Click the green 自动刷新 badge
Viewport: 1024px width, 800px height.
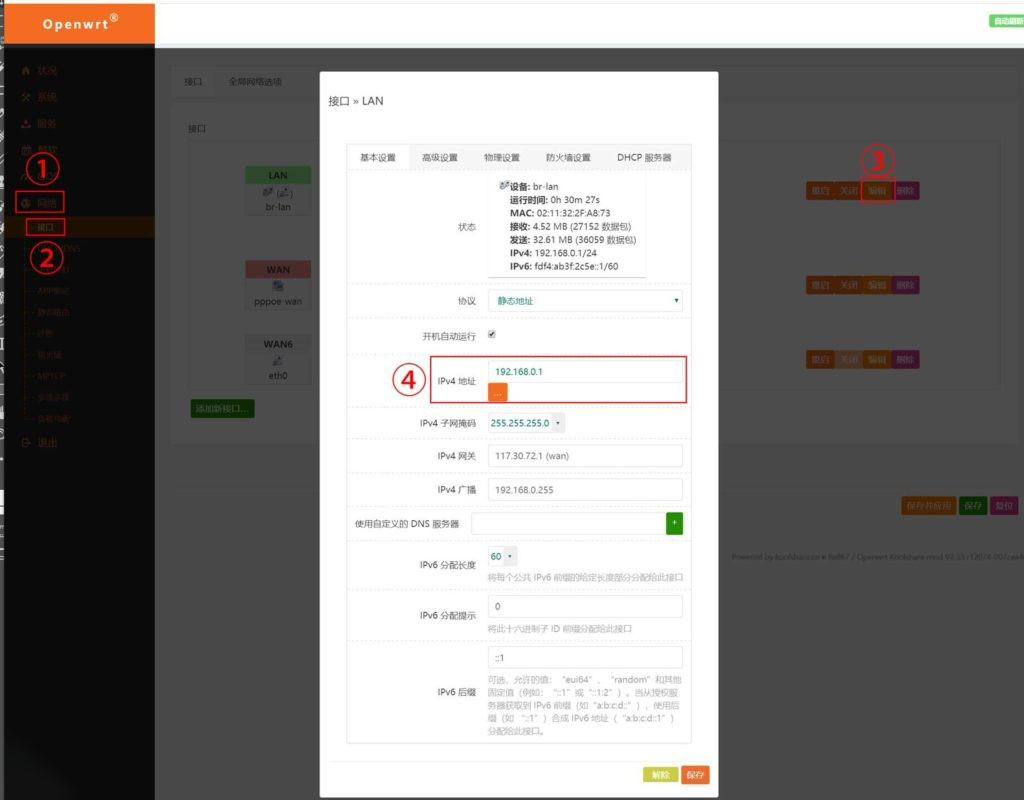[1006, 21]
